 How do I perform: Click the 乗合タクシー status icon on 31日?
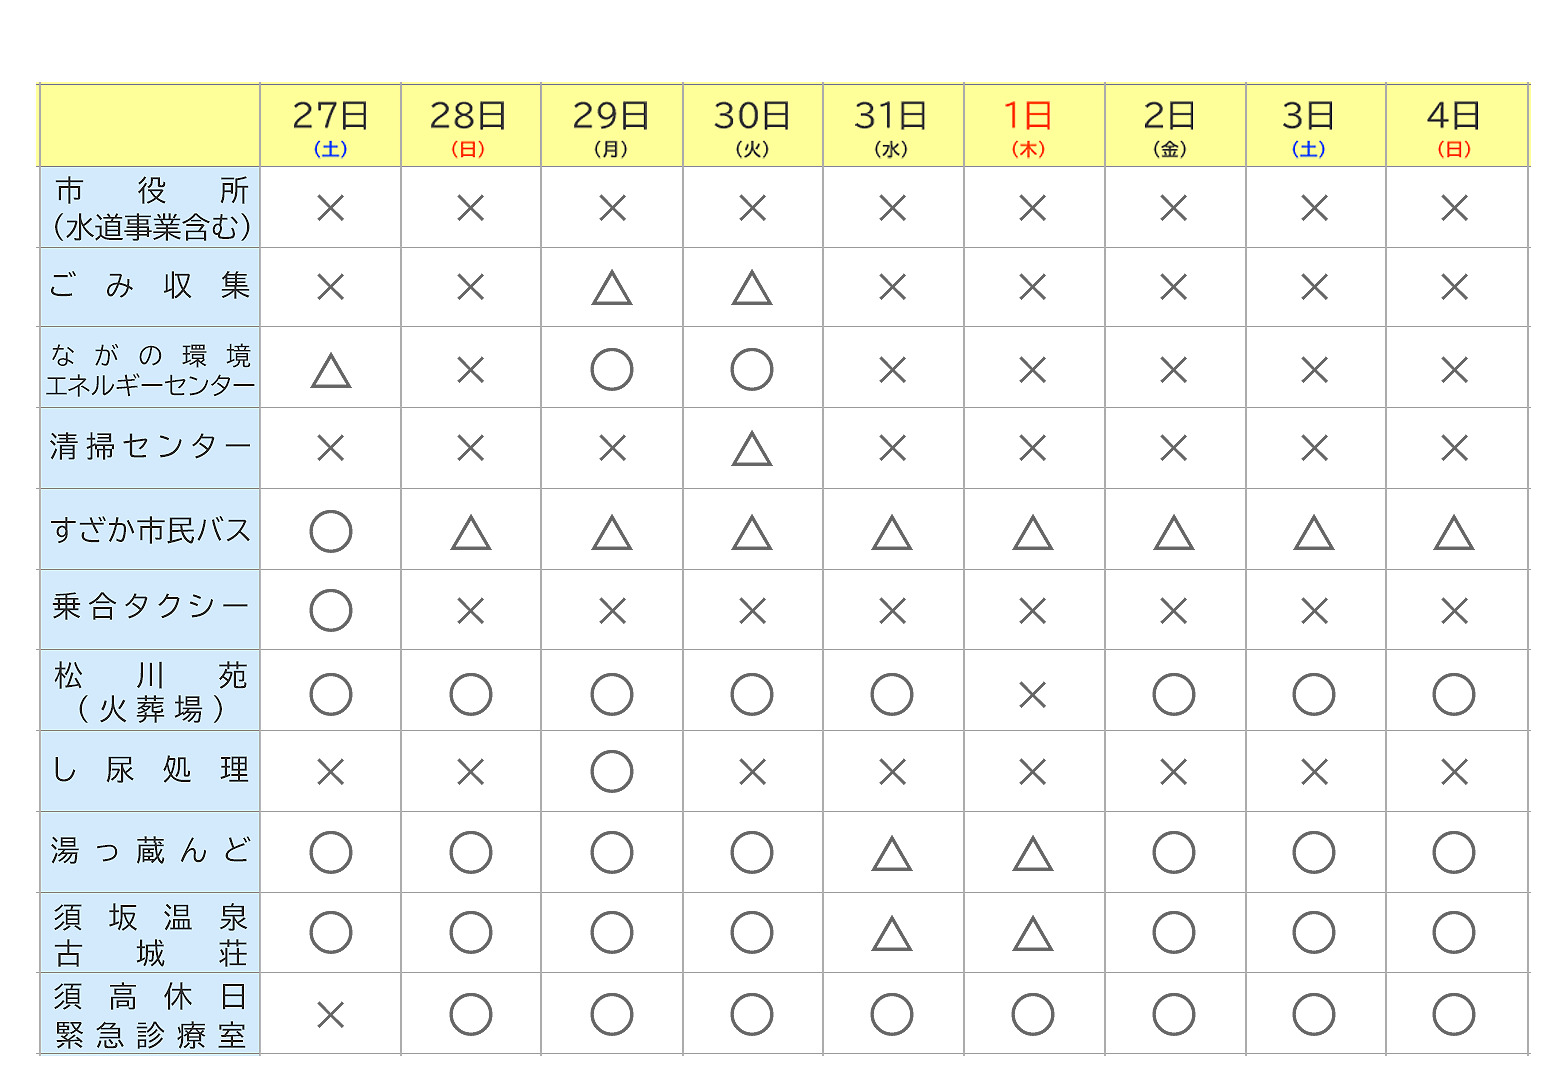click(893, 607)
